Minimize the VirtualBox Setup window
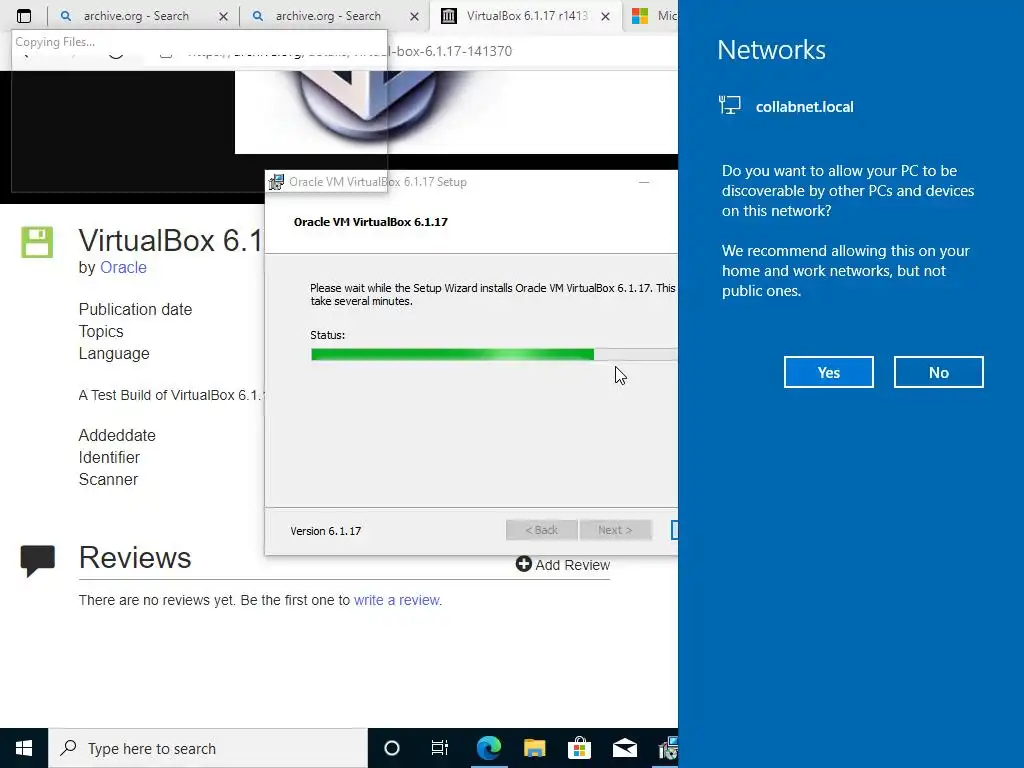Screen dimensions: 1024x768 (644, 182)
